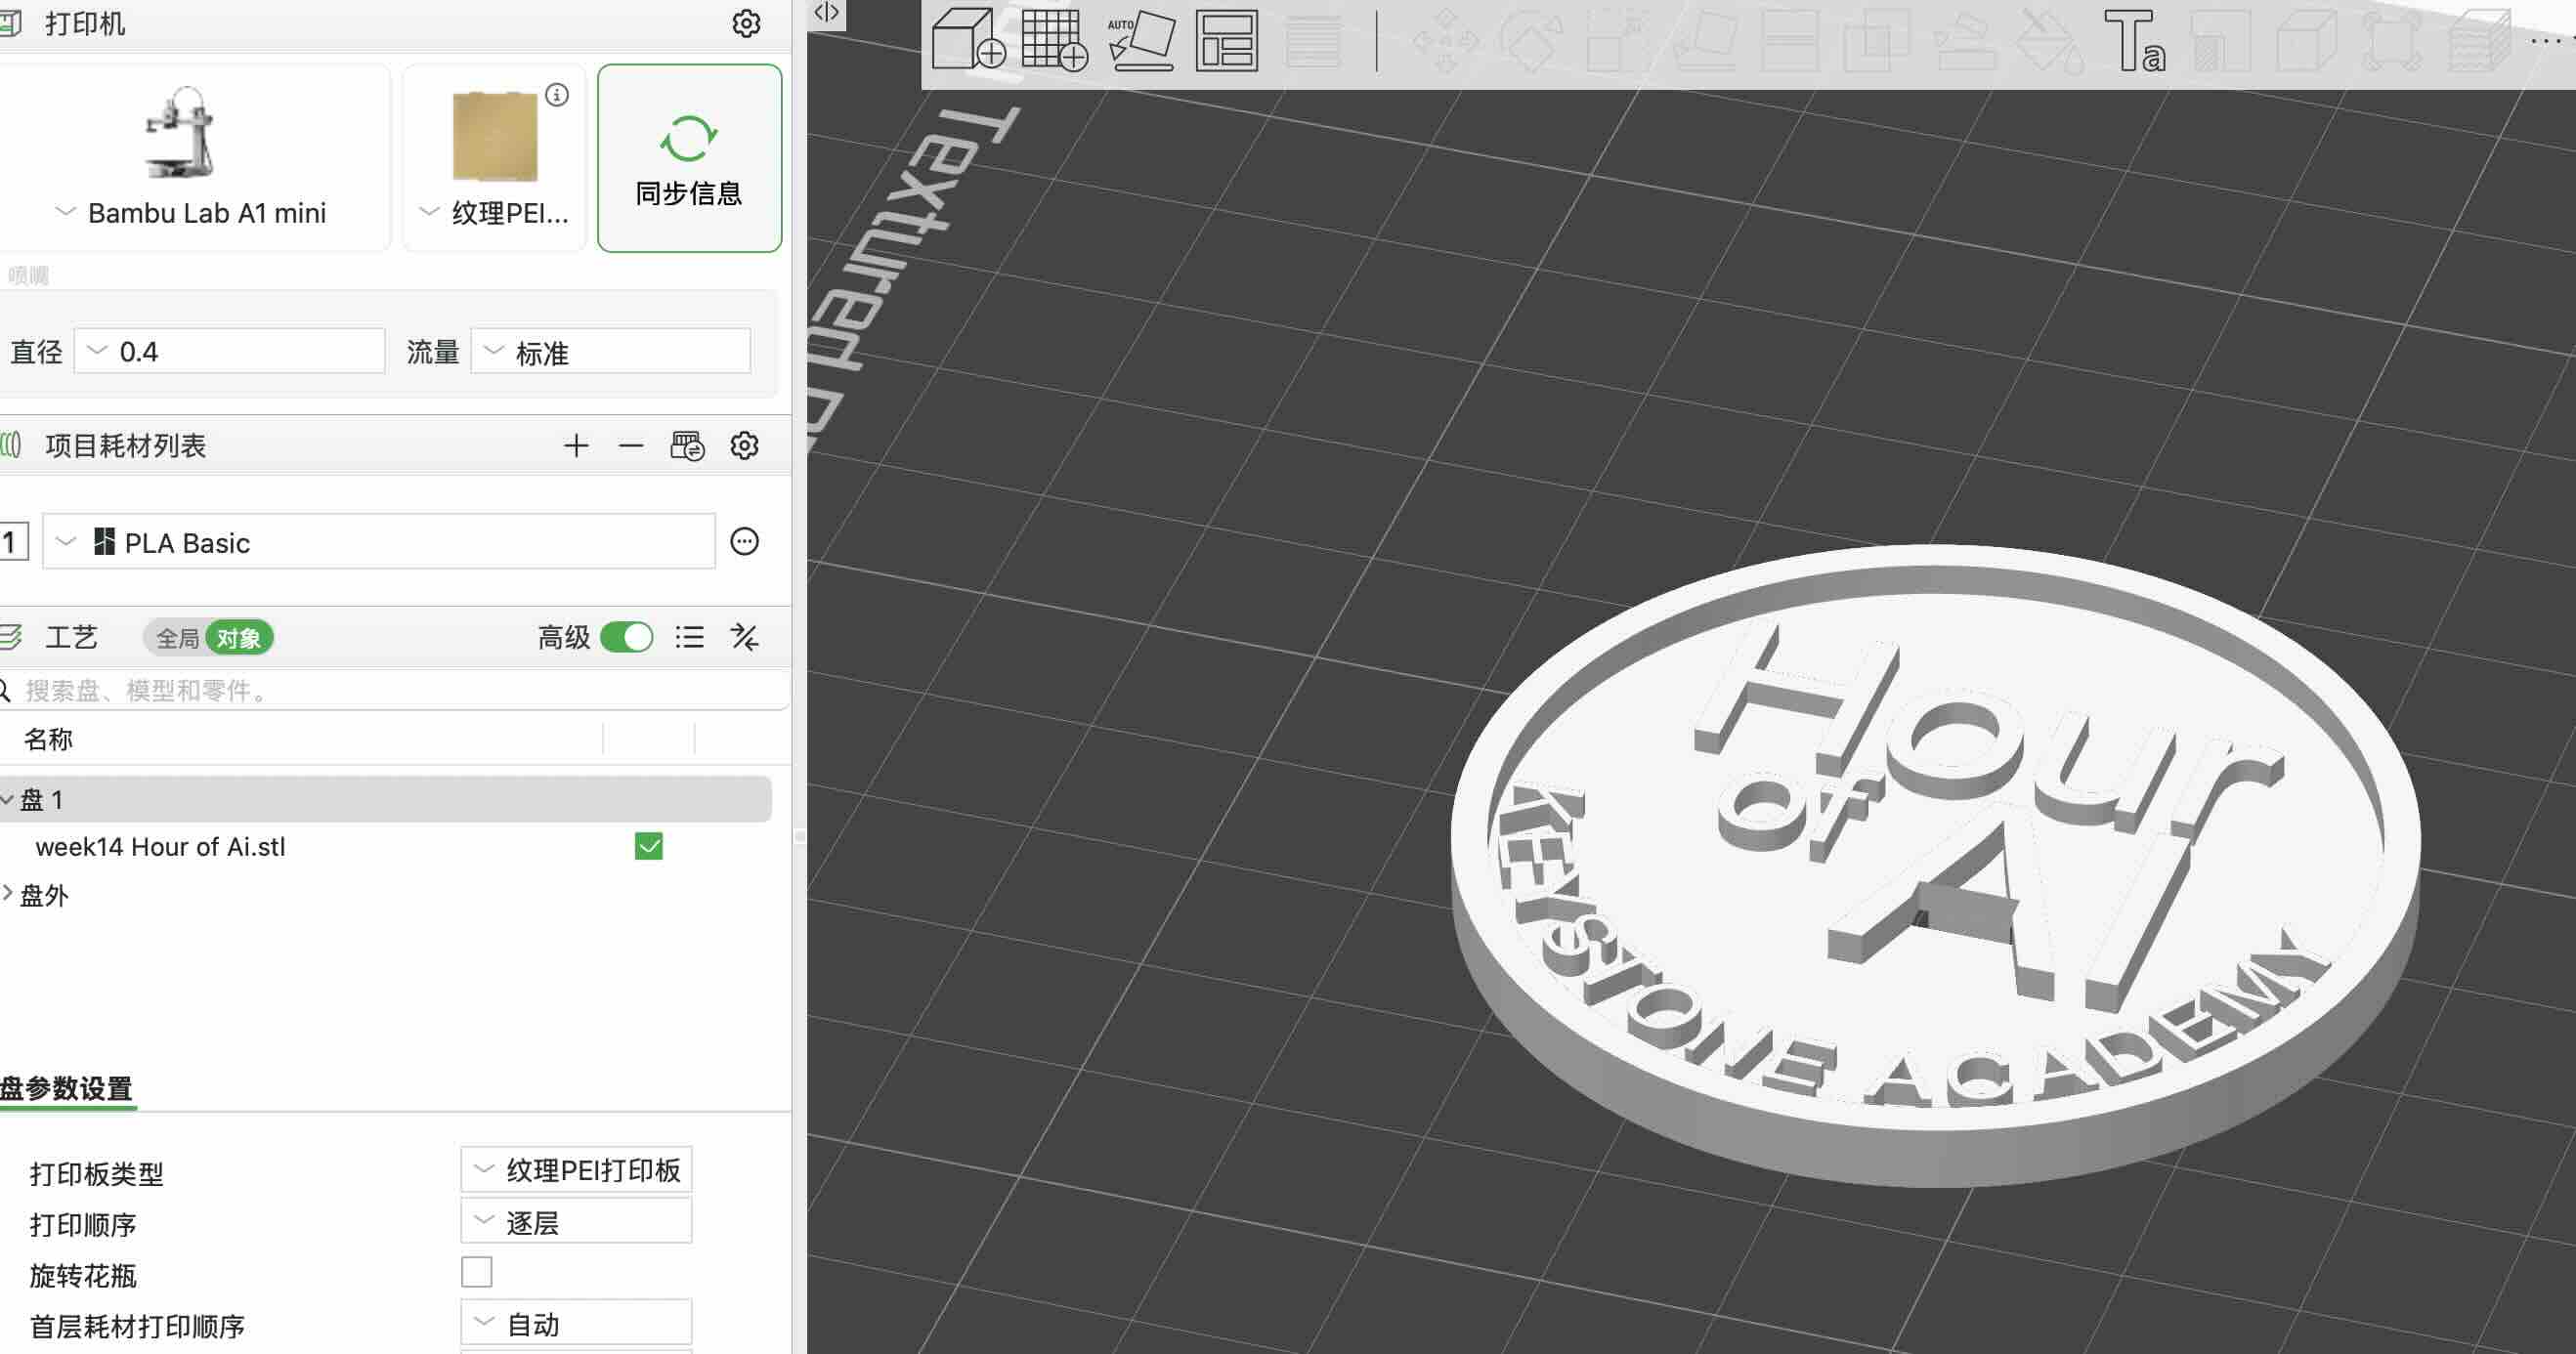This screenshot has height=1354, width=2576.
Task: Enable the 旋转花瓶 checkbox
Action: (477, 1273)
